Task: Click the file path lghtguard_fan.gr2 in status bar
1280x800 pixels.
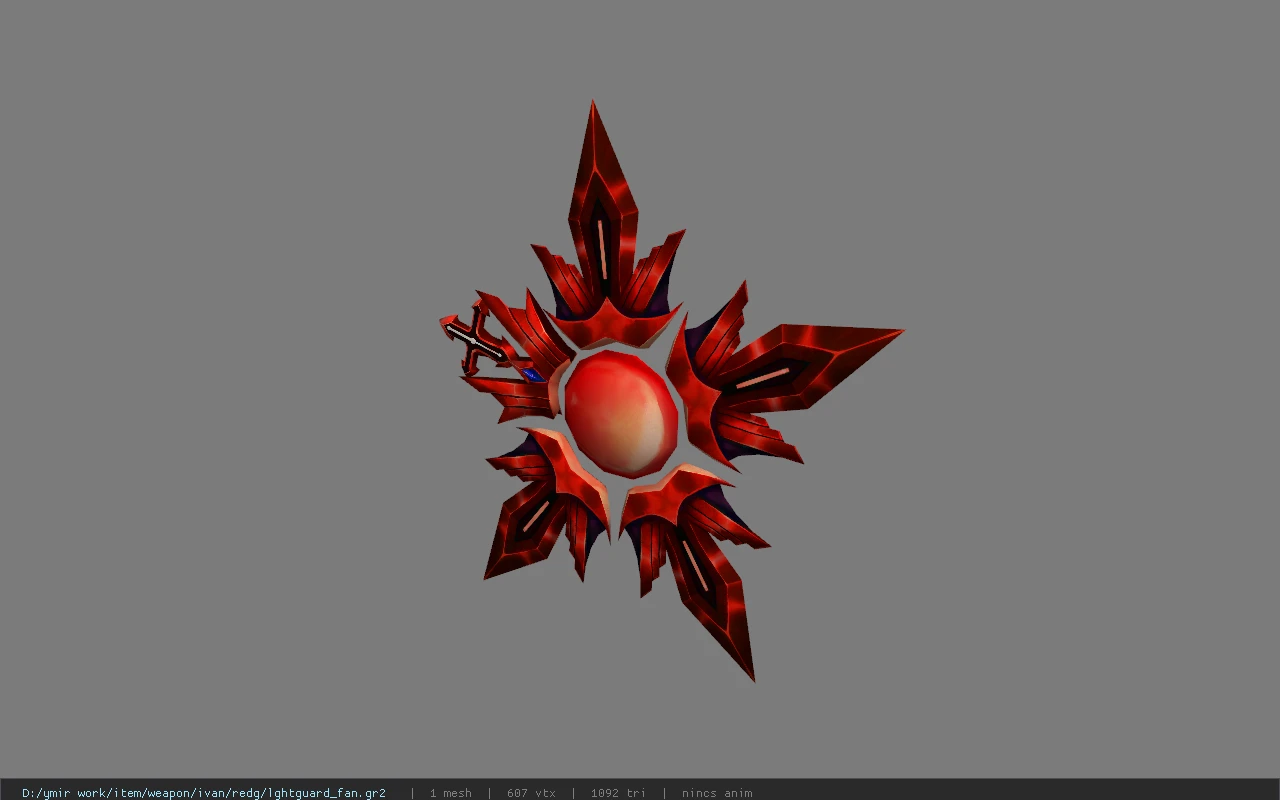Action: (204, 793)
